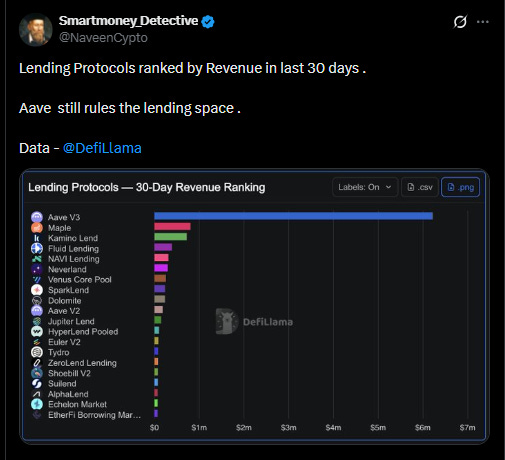The width and height of the screenshot is (505, 460).
Task: Click the Suilend protocol icon
Action: coord(37,384)
